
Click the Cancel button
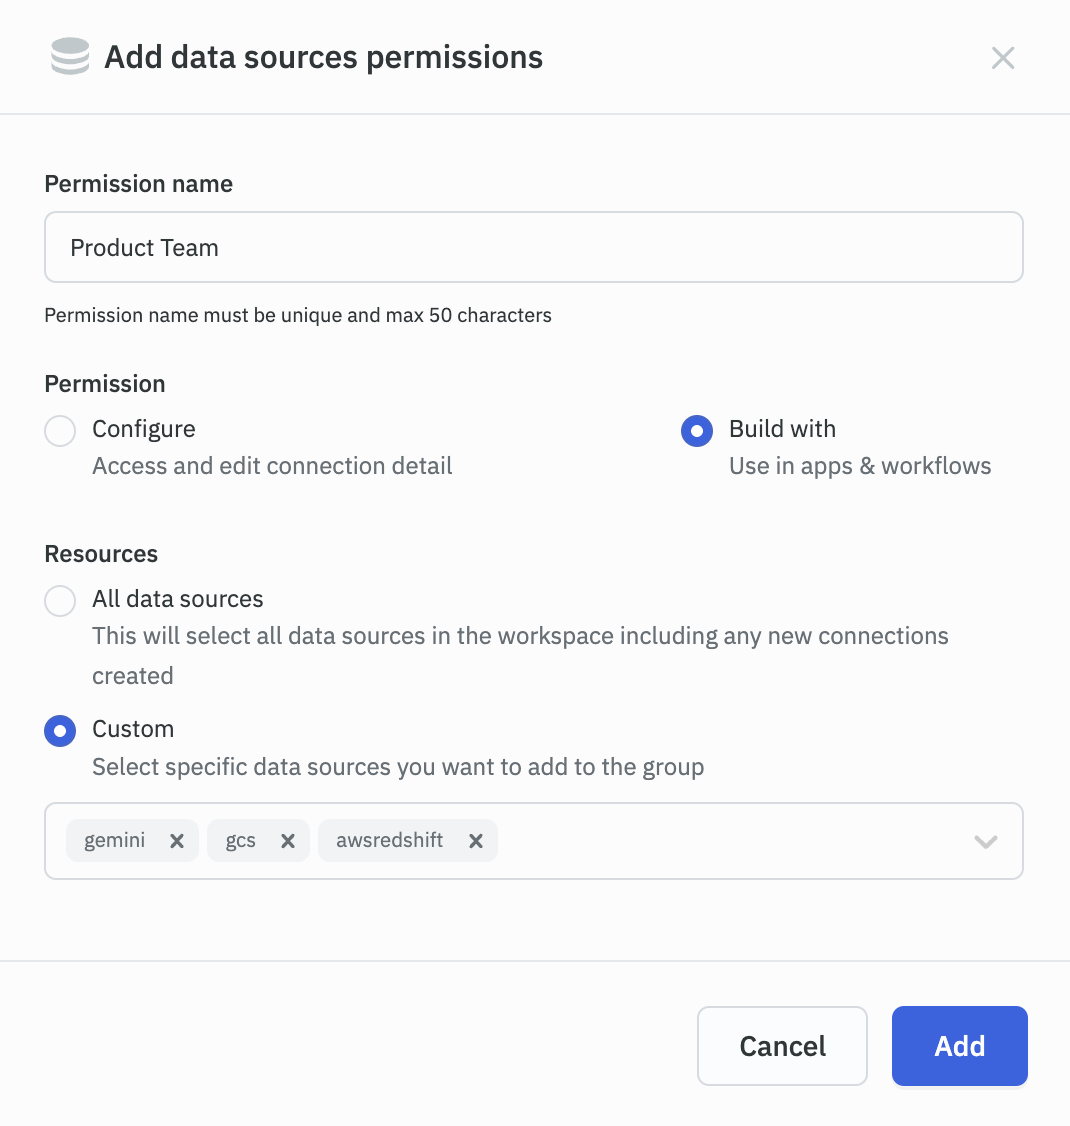782,1046
